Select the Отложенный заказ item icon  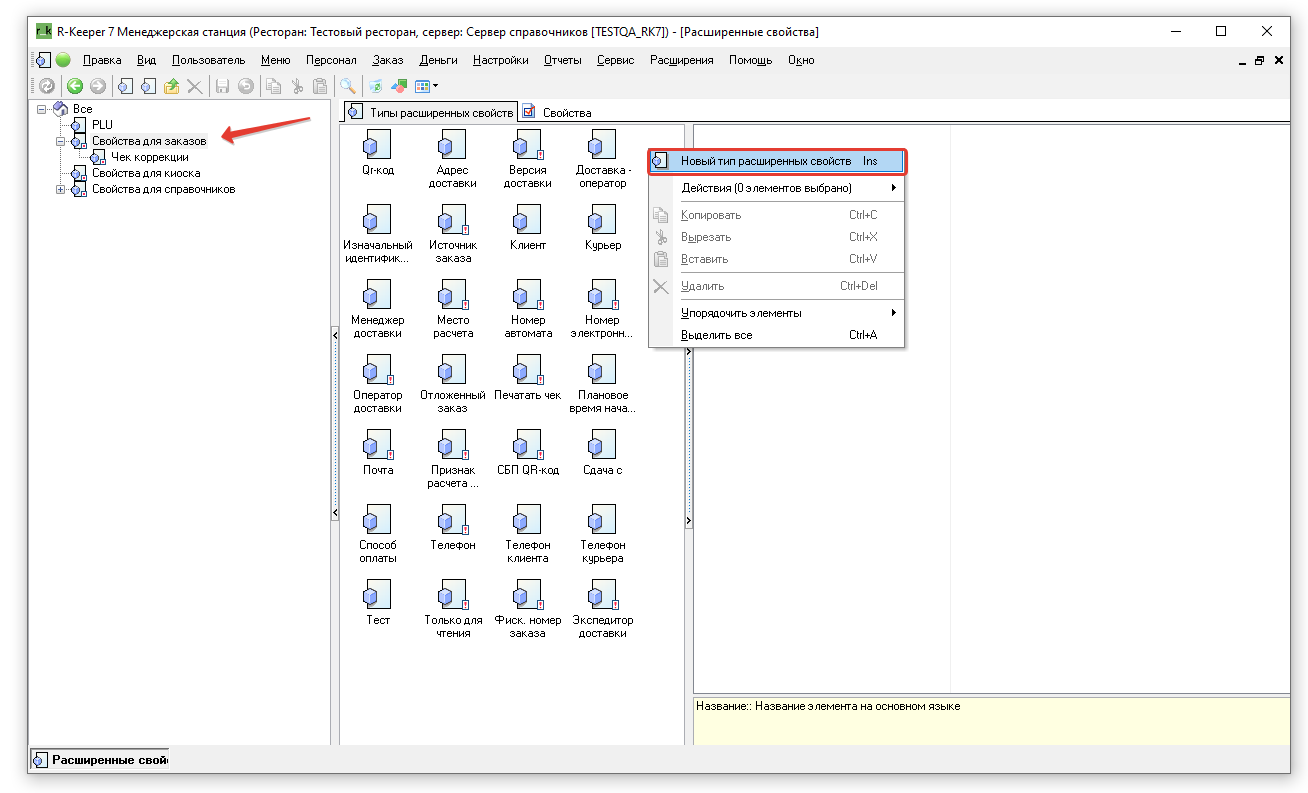[x=452, y=370]
